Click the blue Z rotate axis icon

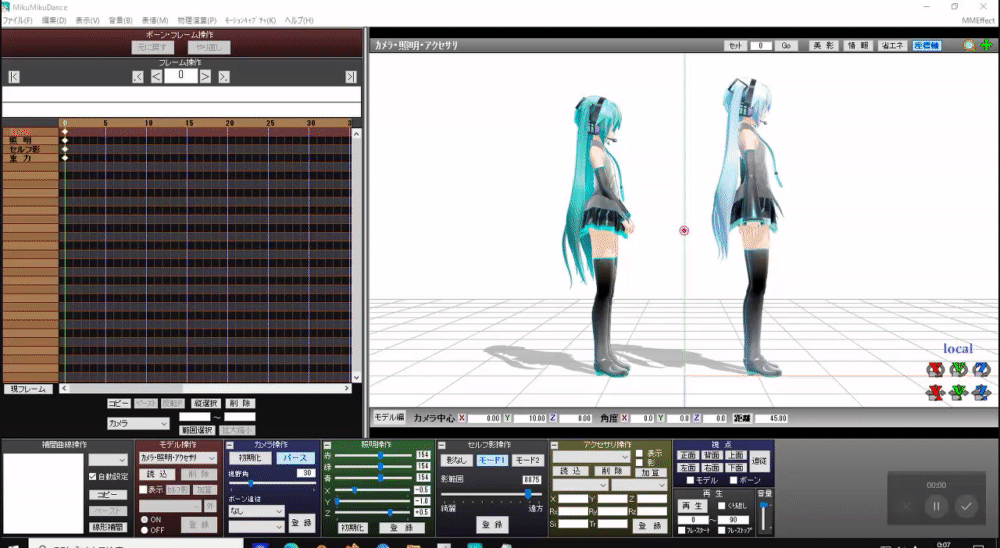[x=982, y=369]
